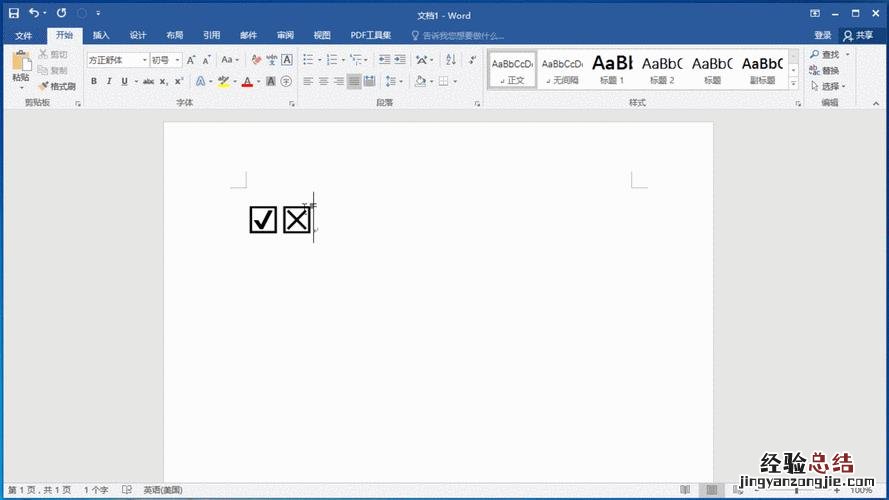Toggle strikethrough text formatting

click(148, 81)
